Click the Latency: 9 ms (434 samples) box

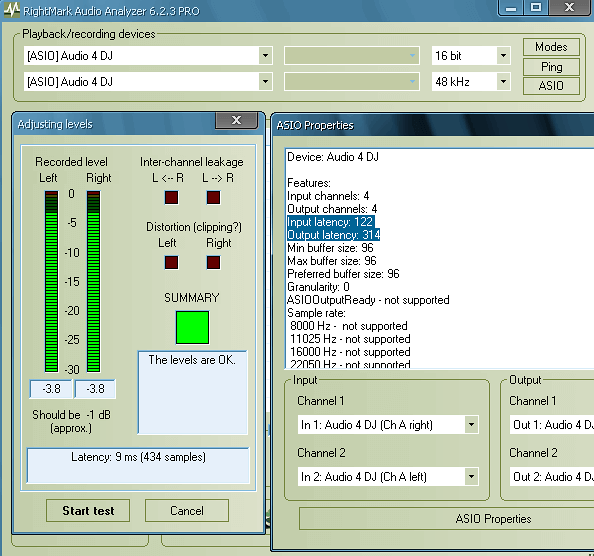[138, 465]
